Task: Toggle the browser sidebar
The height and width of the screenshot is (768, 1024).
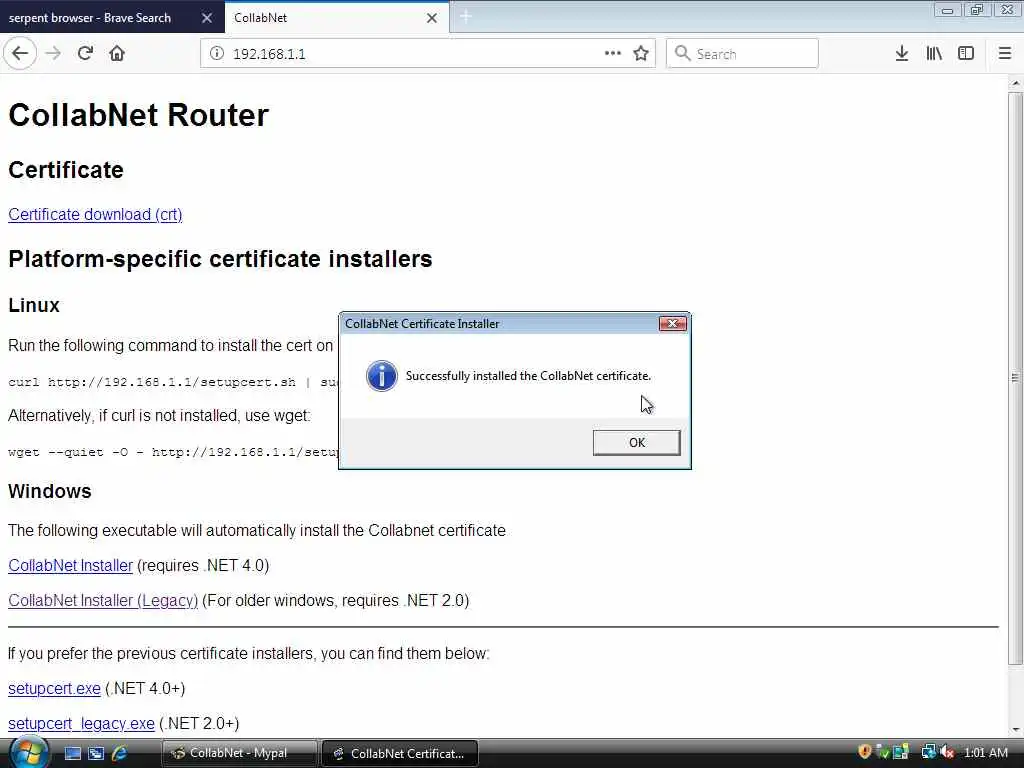Action: [966, 54]
